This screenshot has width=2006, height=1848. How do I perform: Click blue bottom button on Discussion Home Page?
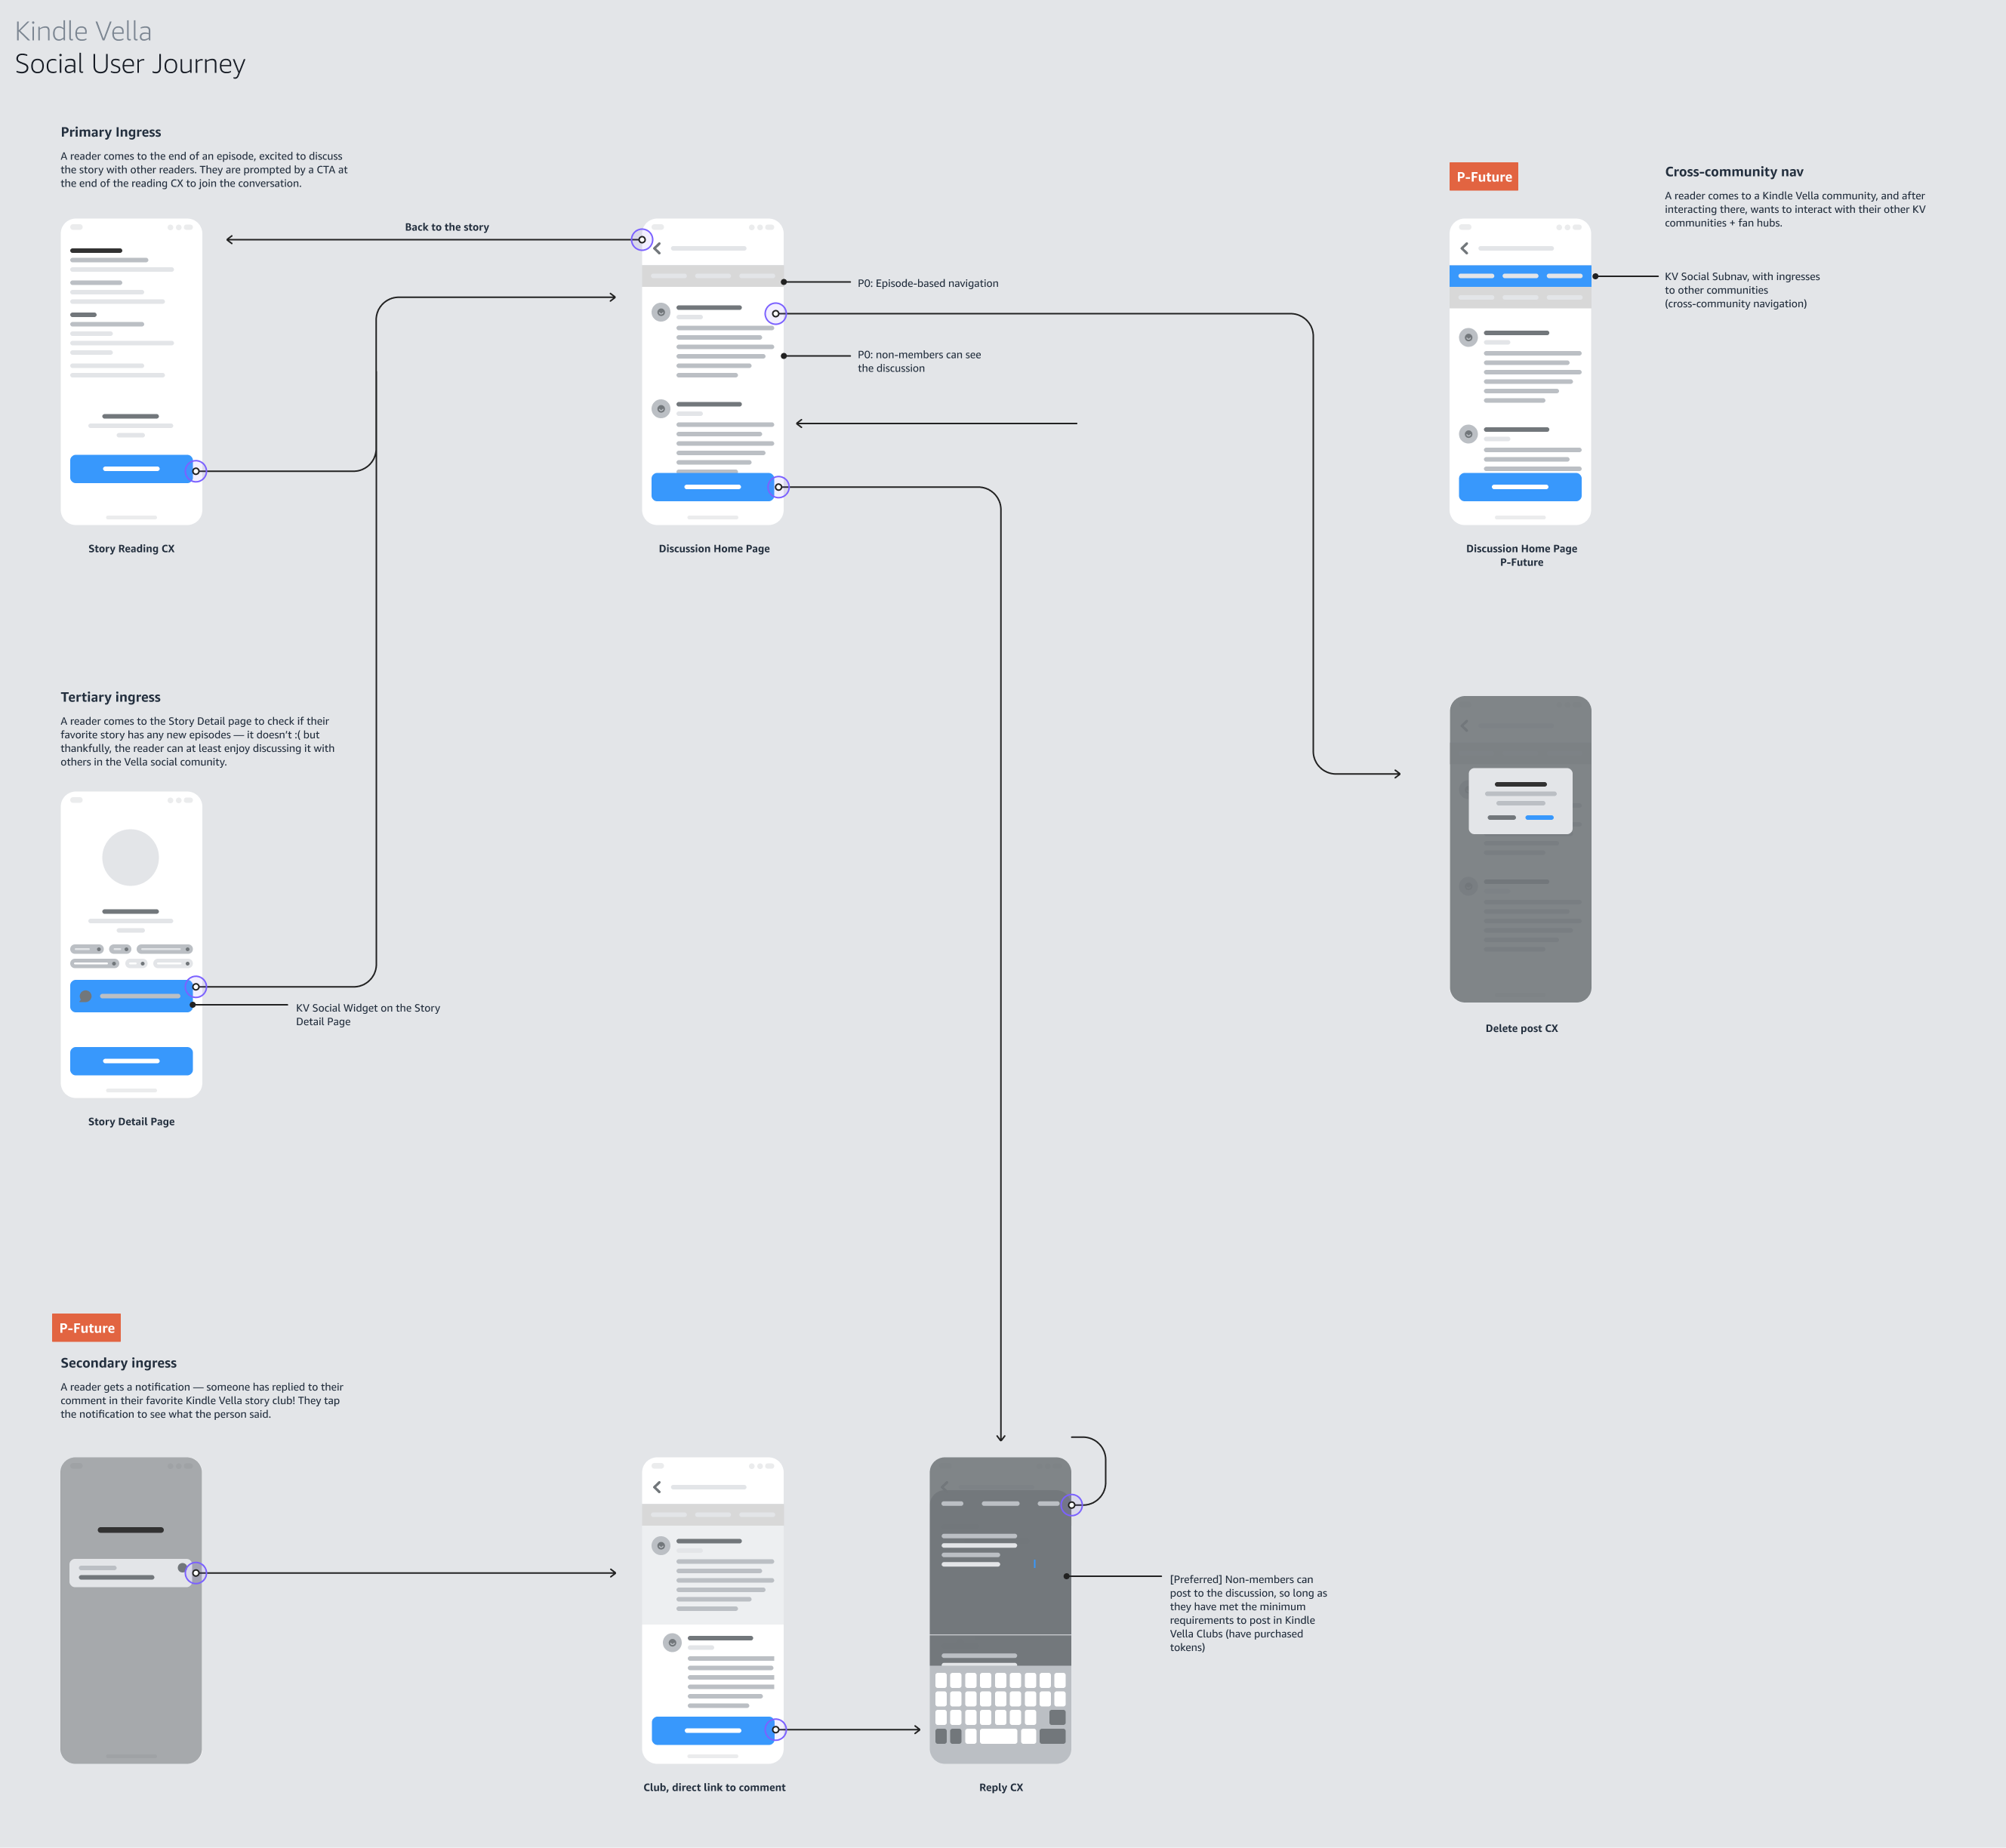click(713, 487)
